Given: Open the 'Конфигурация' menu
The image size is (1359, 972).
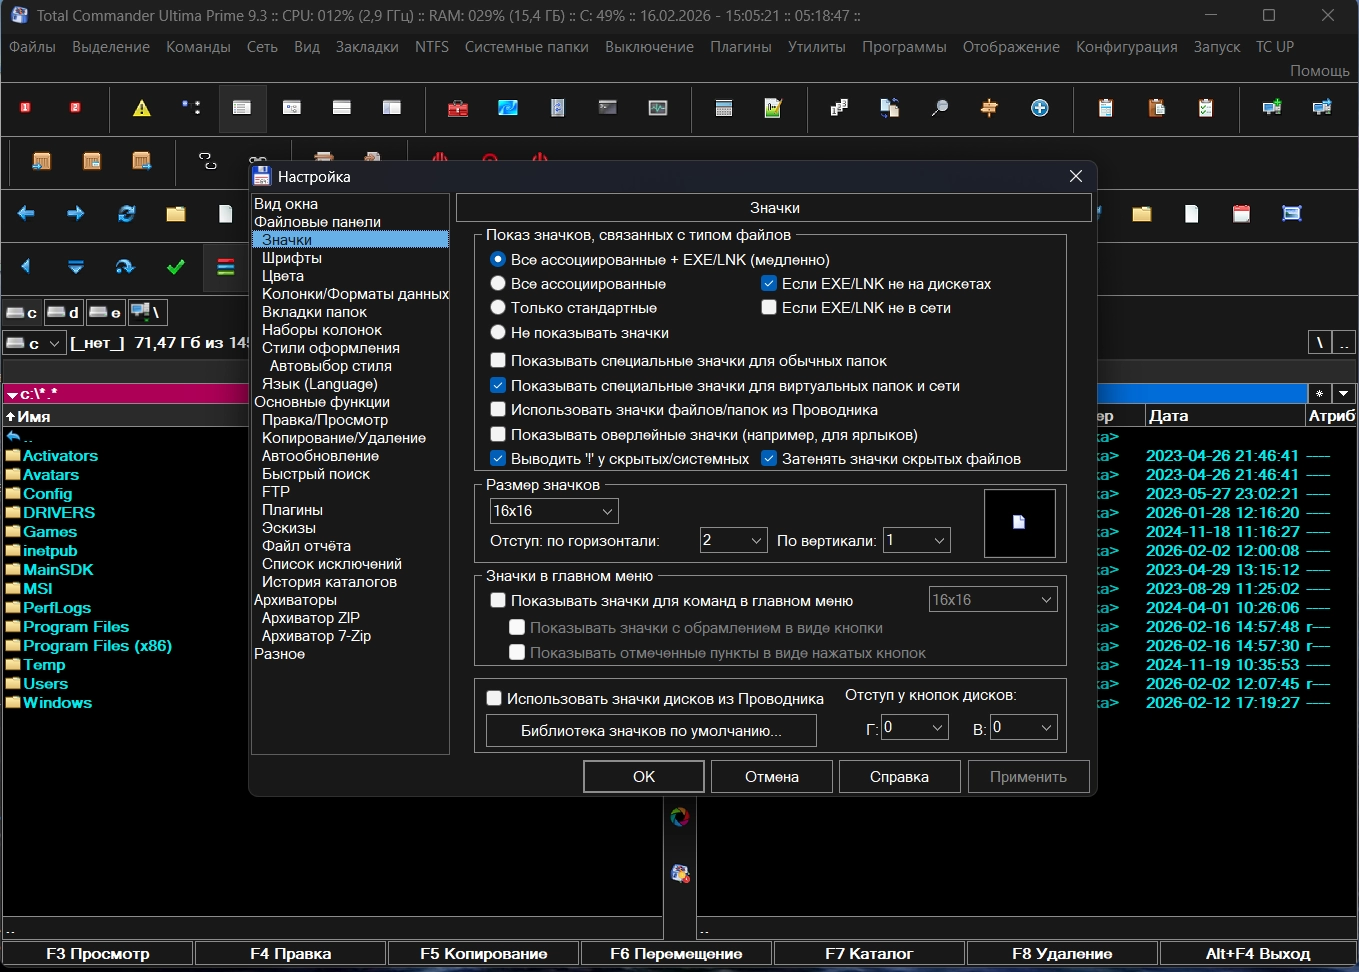Looking at the screenshot, I should 1126,47.
